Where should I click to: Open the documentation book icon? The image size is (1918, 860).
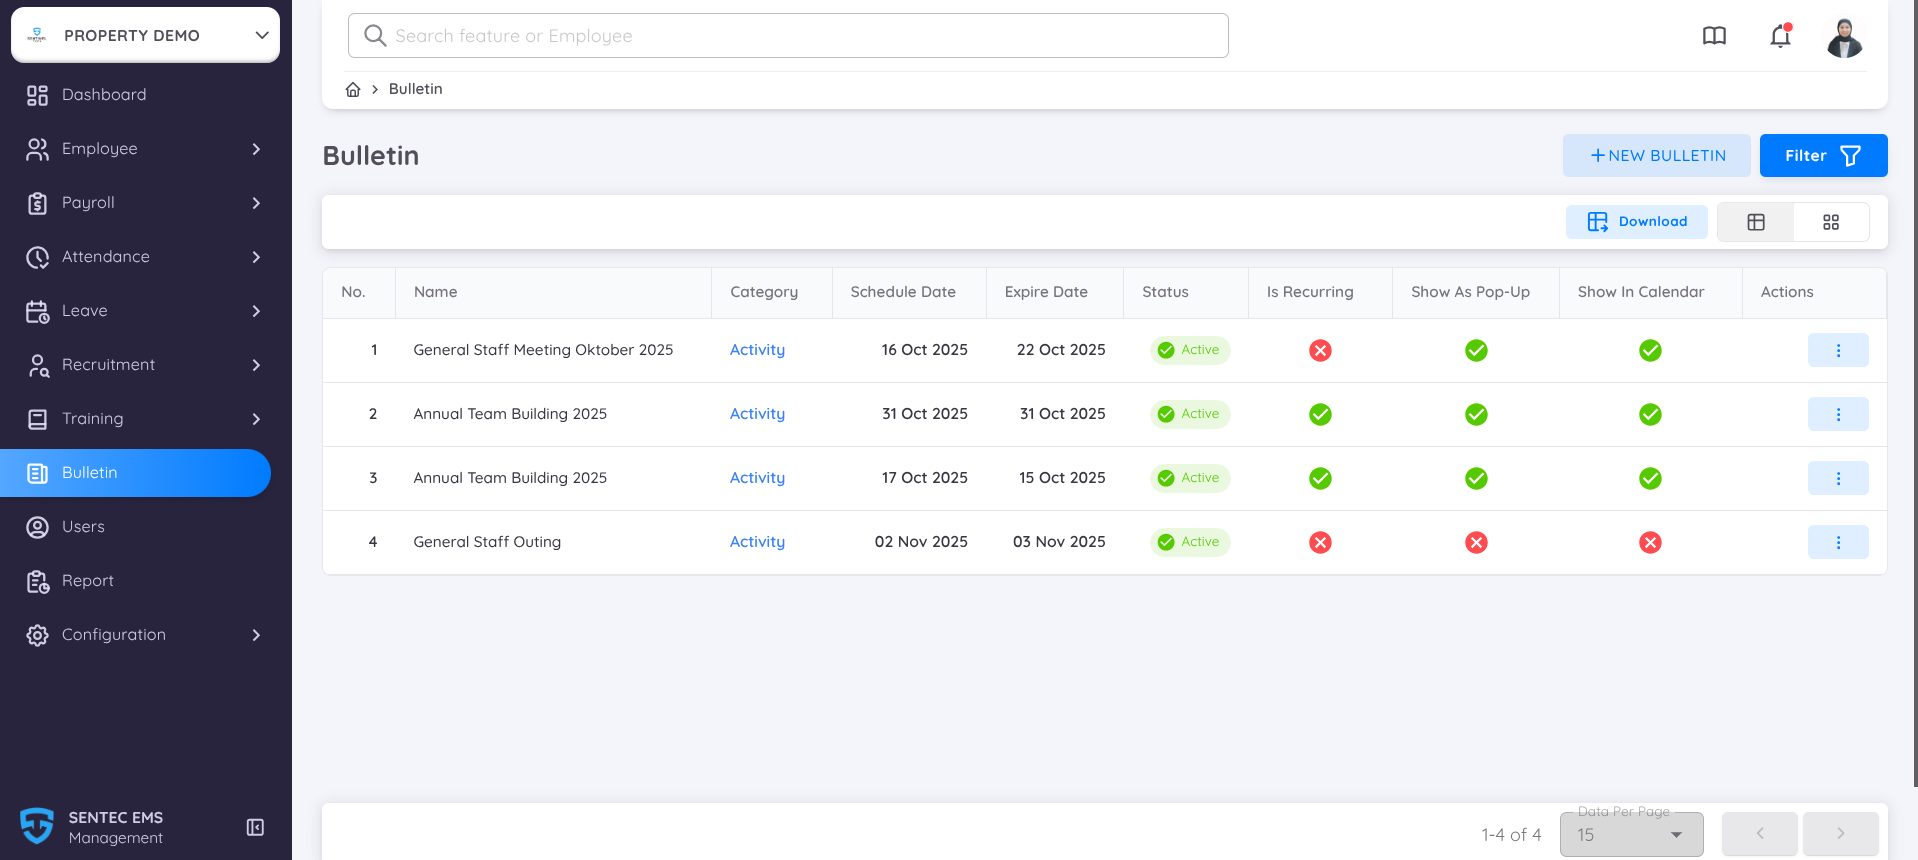pos(1714,37)
